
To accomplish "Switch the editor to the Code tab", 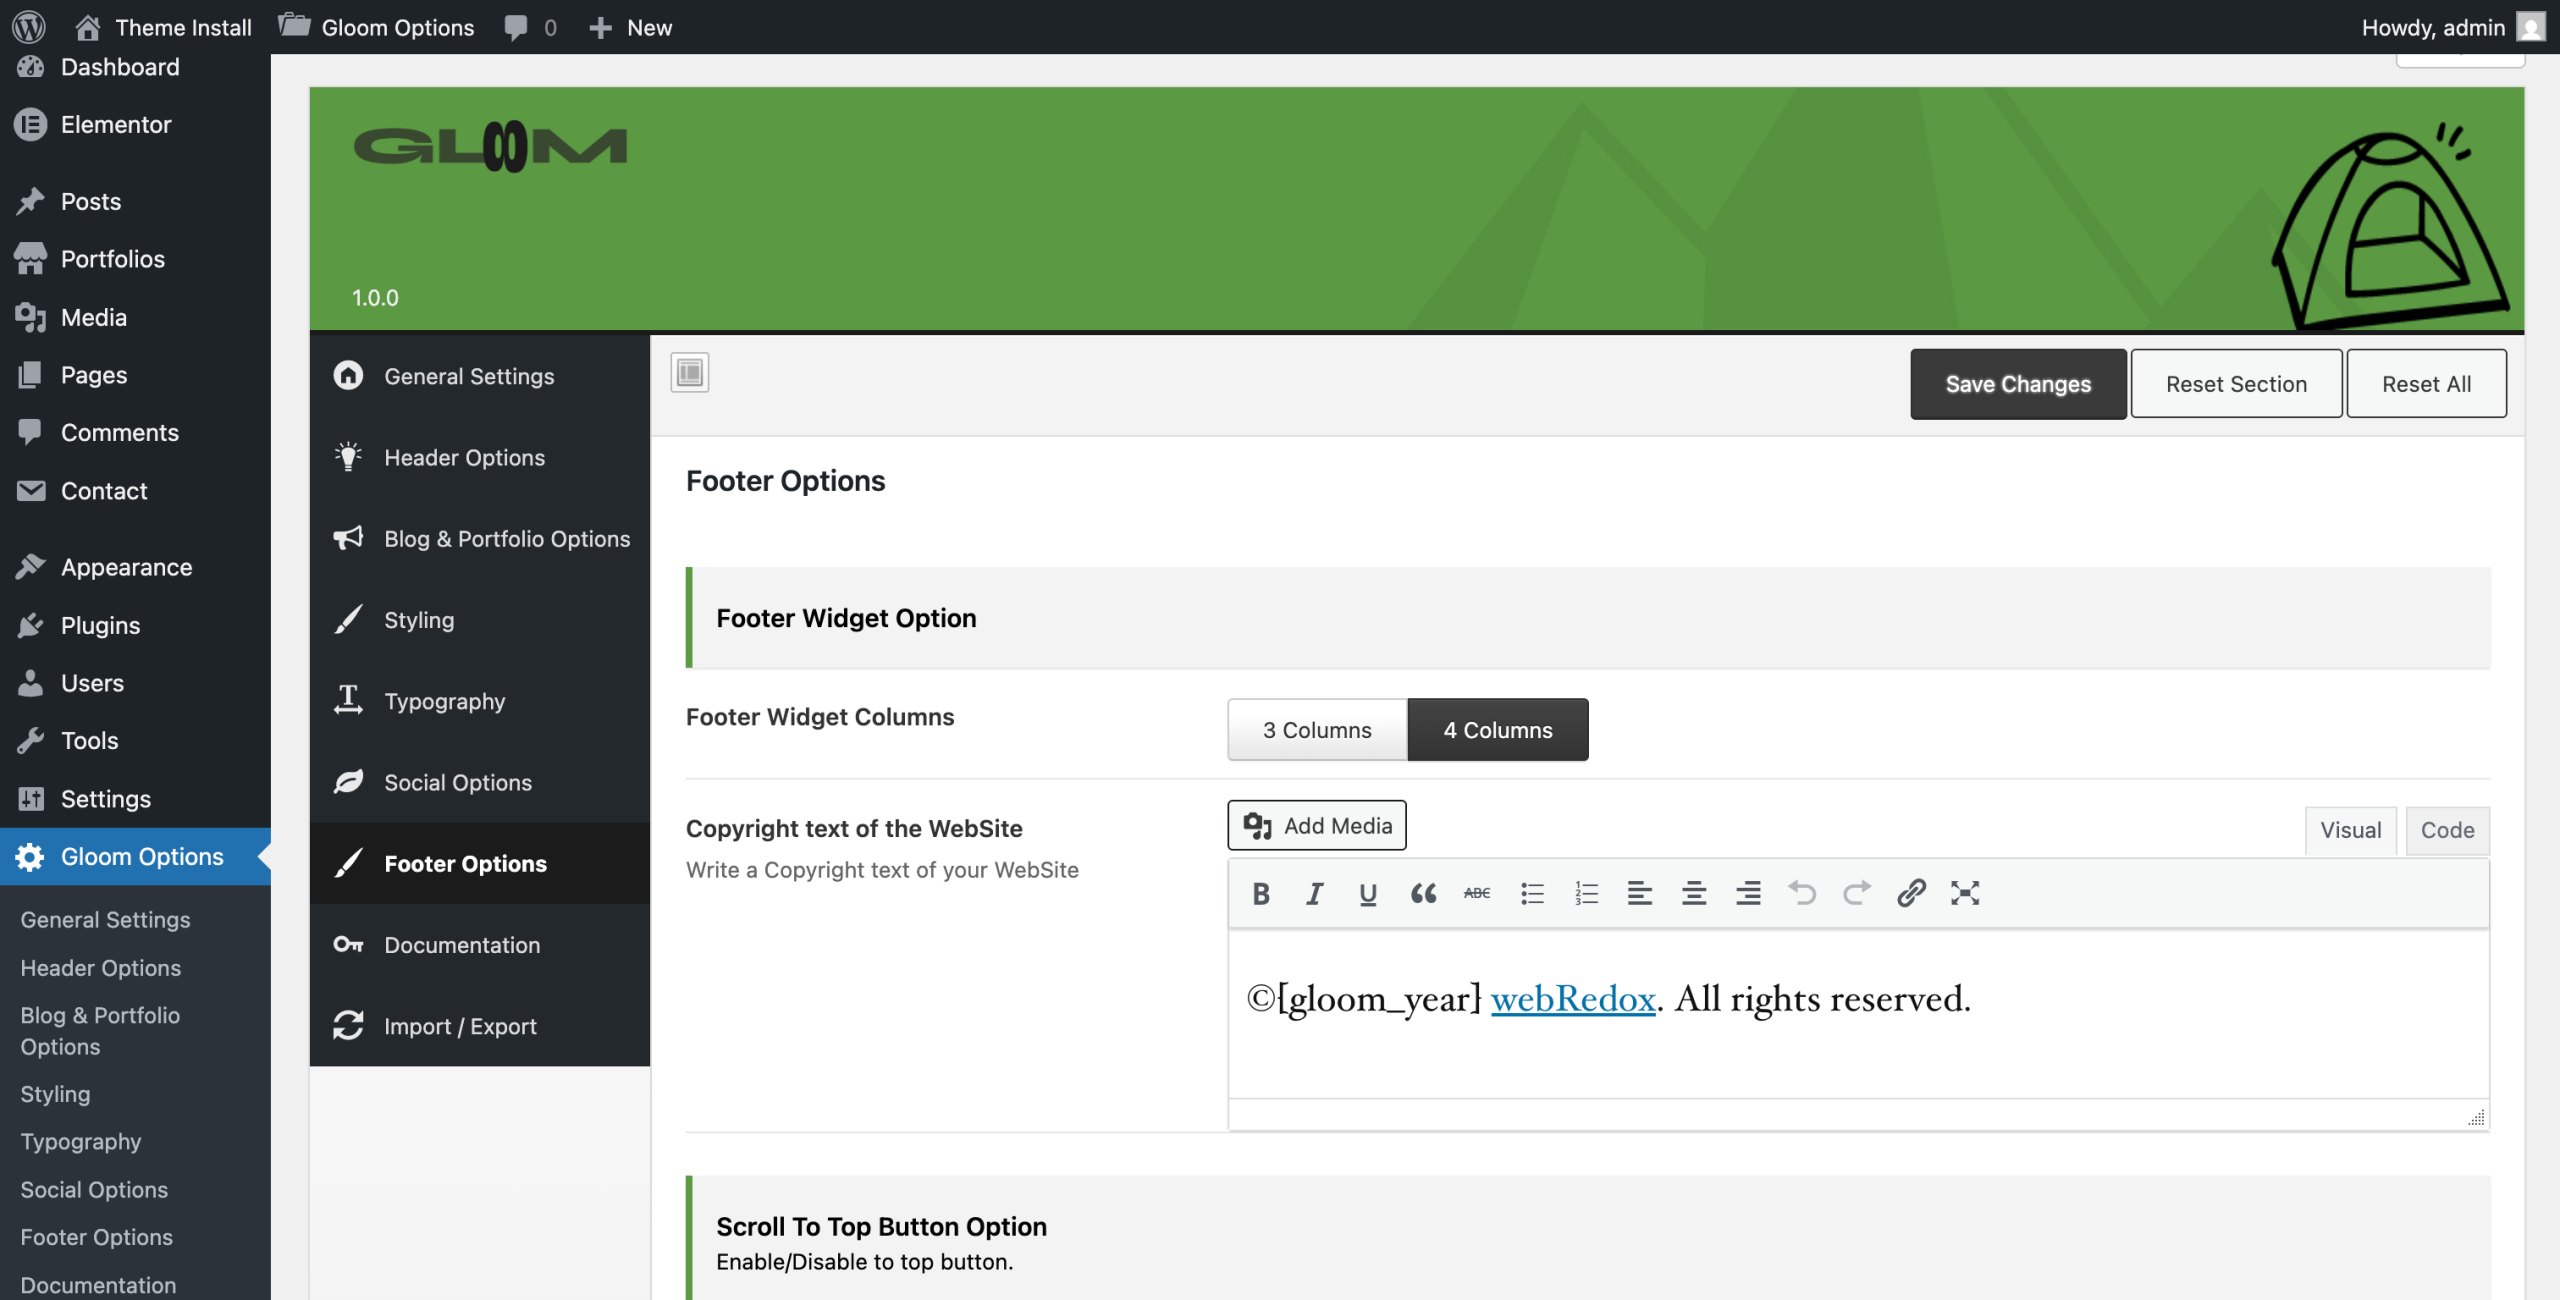I will coord(2447,830).
